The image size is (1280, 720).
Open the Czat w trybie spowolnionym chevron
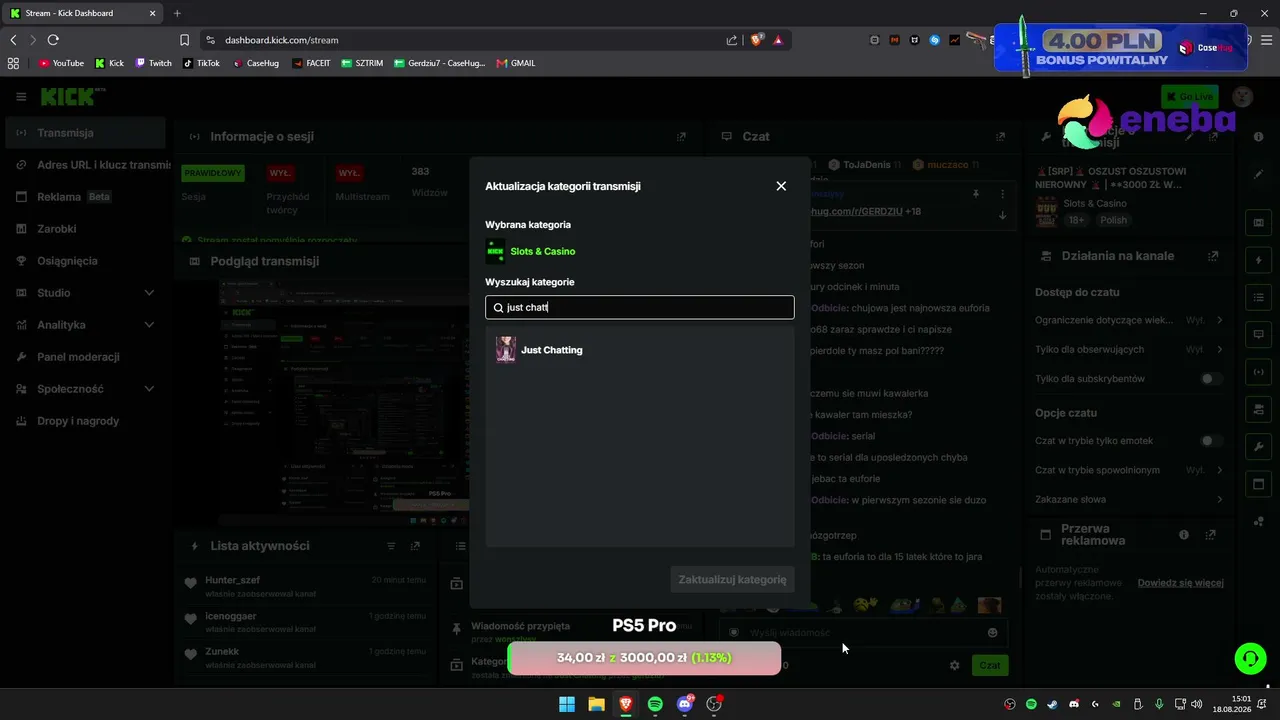pos(1220,470)
